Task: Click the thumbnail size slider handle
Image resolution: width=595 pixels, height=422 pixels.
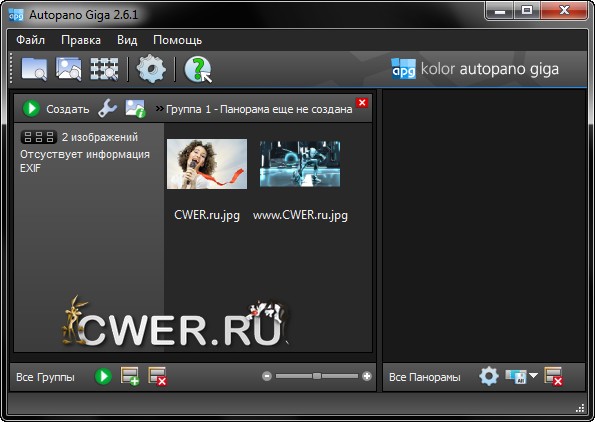Action: coord(317,376)
